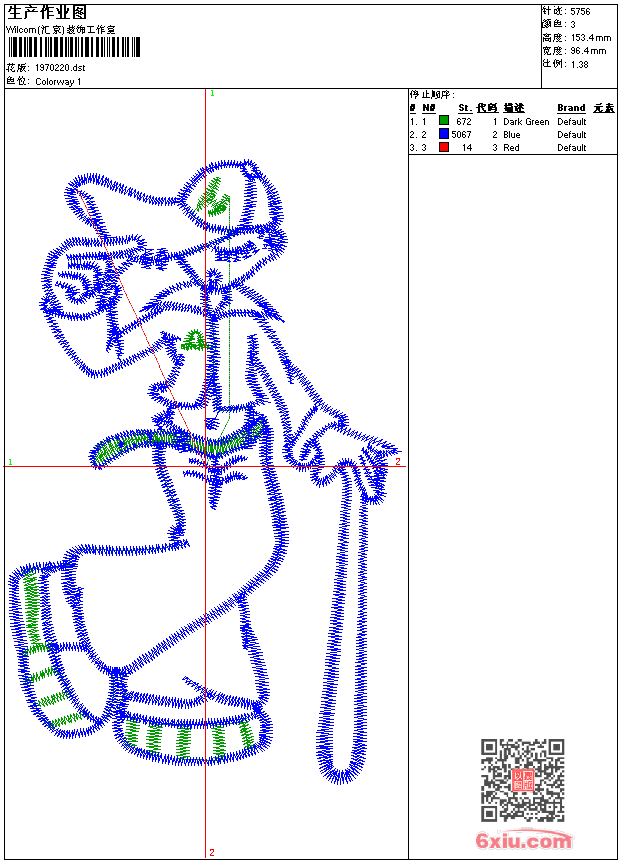
Task: Select the barcode under the Wilcom header
Action: click(74, 48)
